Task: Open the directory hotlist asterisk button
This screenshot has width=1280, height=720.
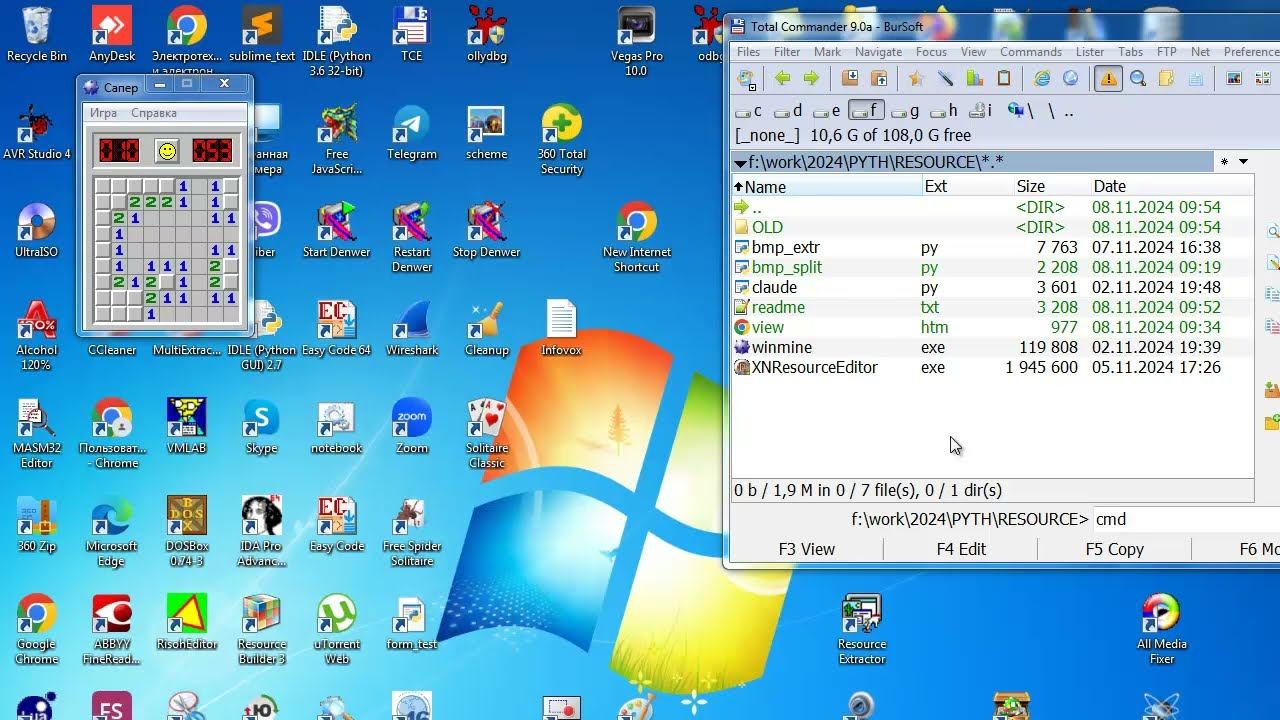Action: (1224, 162)
